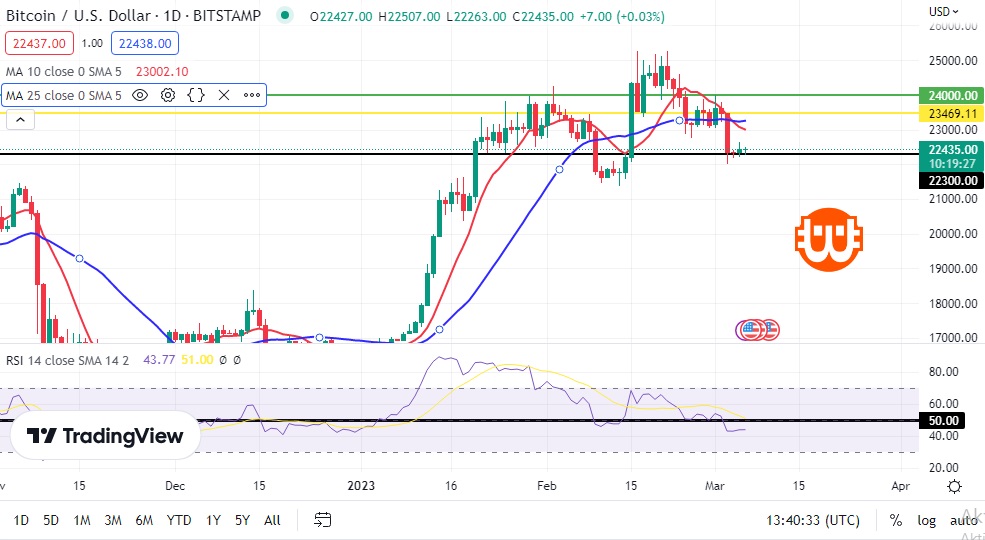The width and height of the screenshot is (985, 540).
Task: Click the yellow 23469.11 price label
Action: pyautogui.click(x=951, y=114)
